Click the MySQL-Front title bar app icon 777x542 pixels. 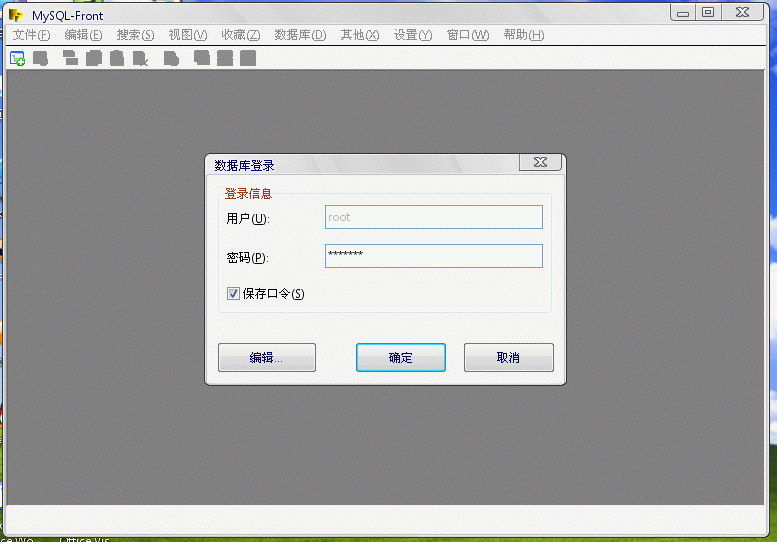16,15
